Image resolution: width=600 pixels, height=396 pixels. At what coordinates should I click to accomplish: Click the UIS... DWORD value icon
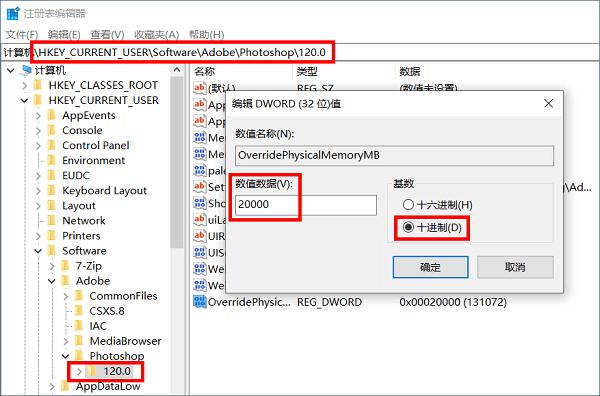coord(200,253)
